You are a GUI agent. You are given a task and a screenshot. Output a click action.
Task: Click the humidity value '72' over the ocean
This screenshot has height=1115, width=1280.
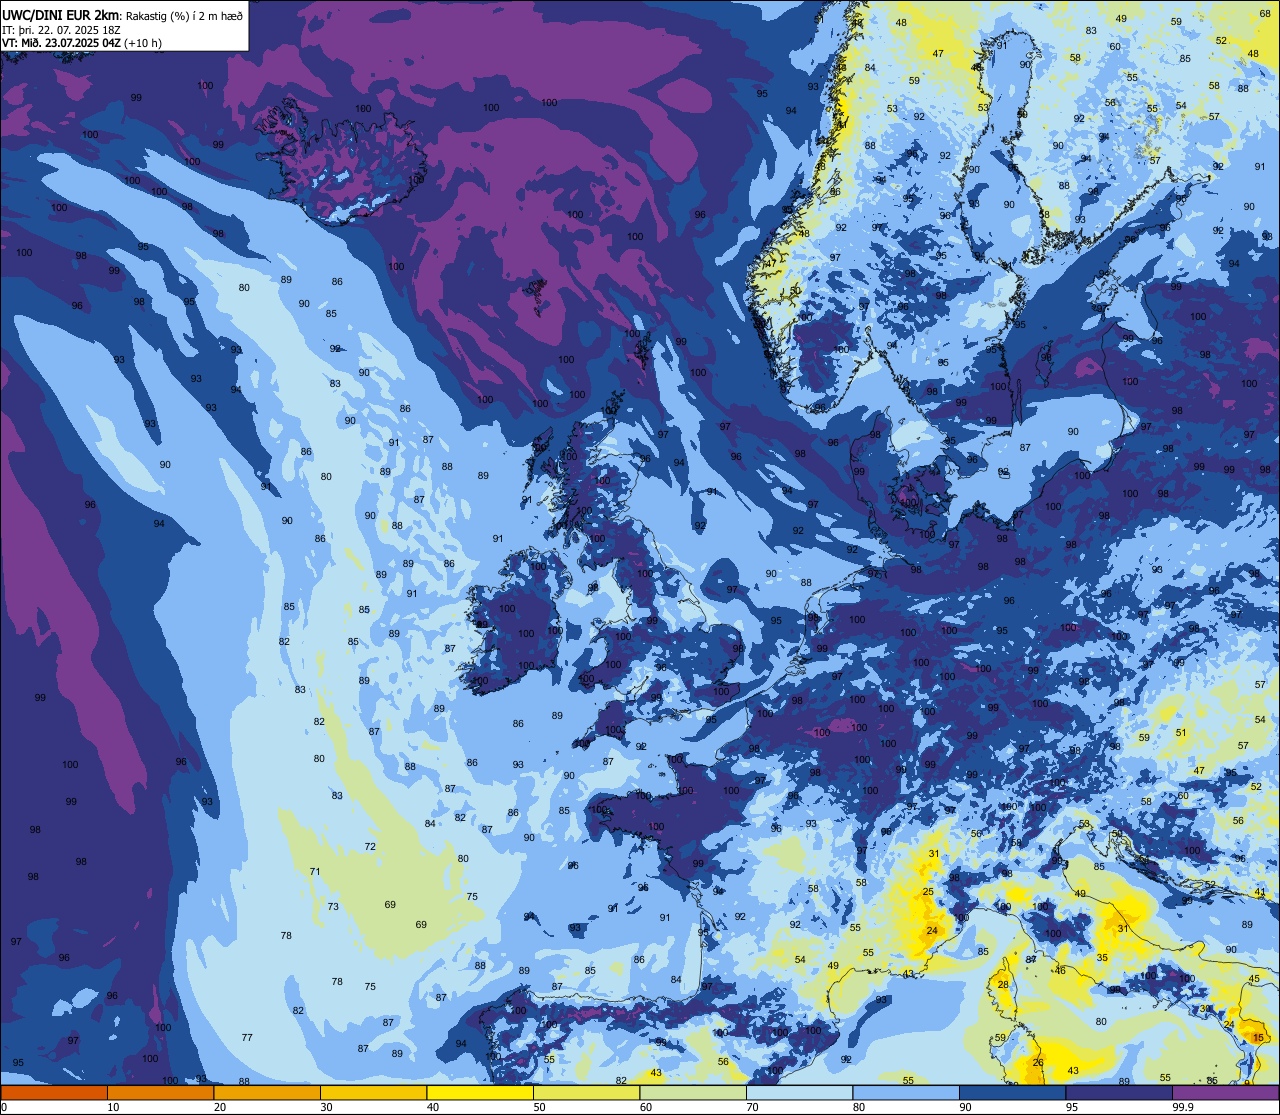click(370, 847)
